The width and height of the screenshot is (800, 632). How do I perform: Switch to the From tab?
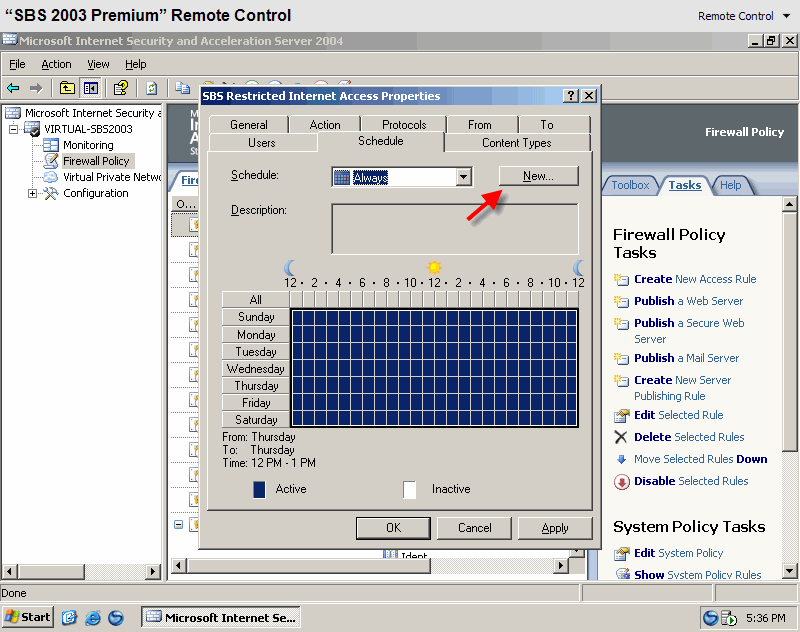point(480,125)
